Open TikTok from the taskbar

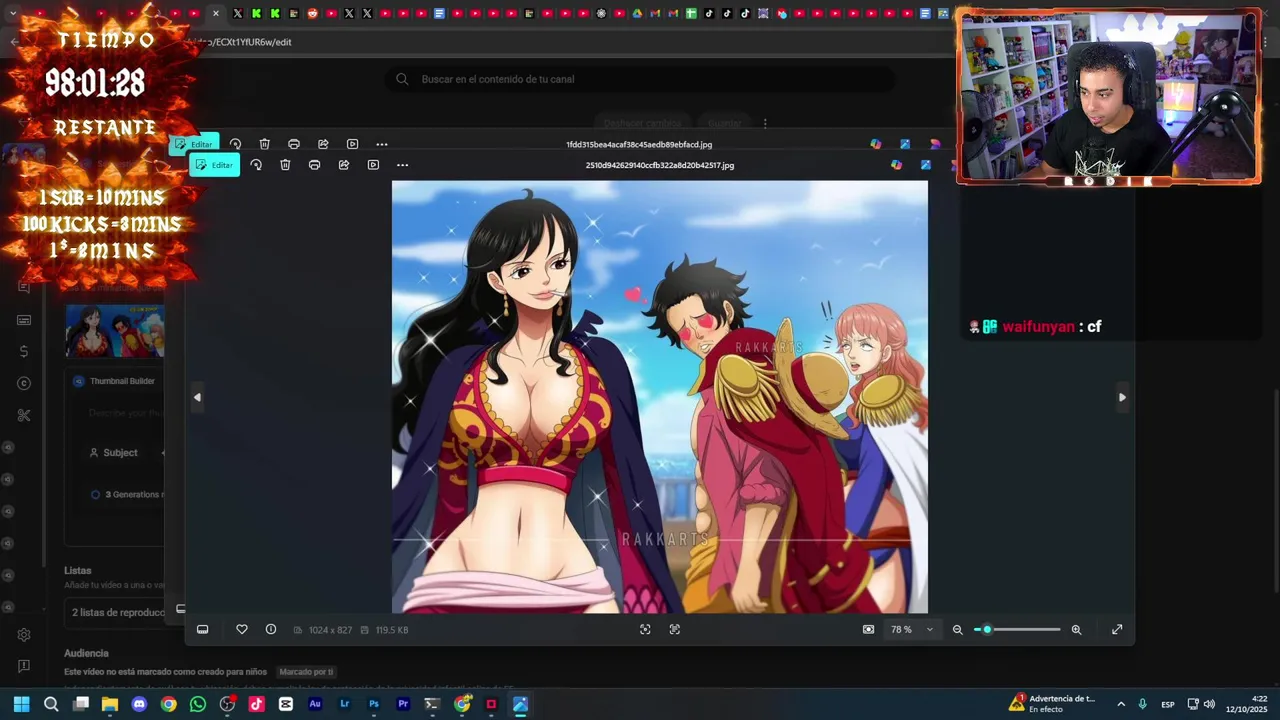coord(256,704)
